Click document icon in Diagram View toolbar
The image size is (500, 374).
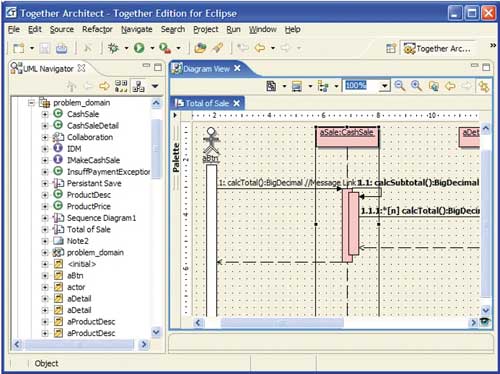271,86
